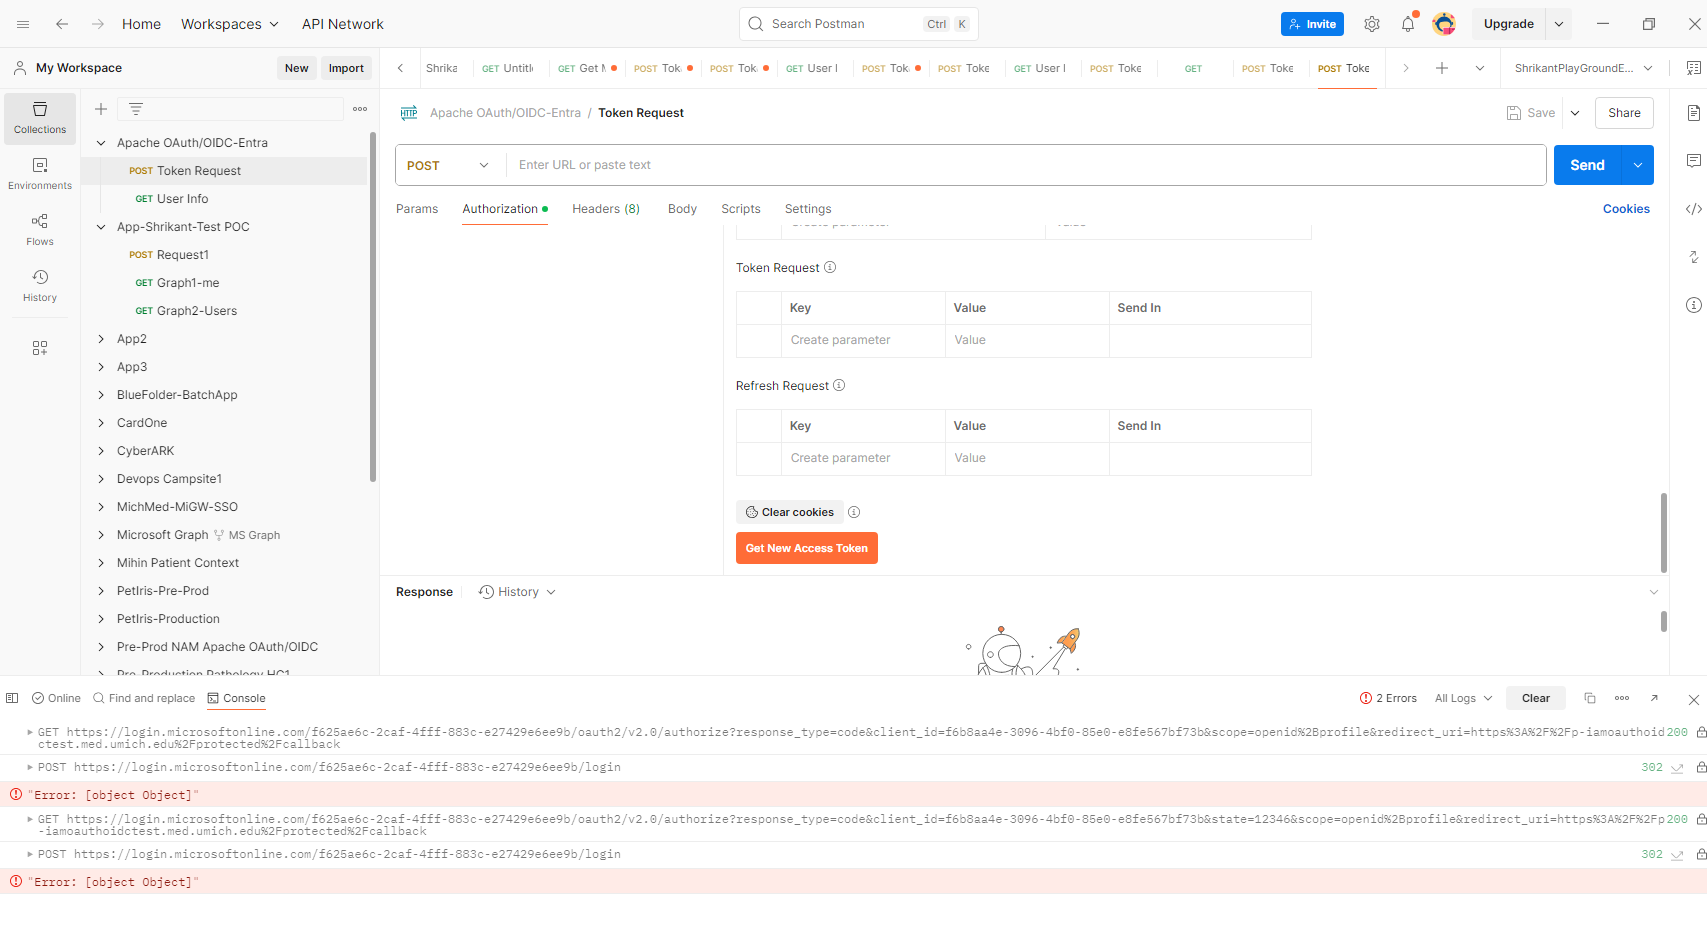Image resolution: width=1707 pixels, height=931 pixels.
Task: Open the configure workspace sidebar icon
Action: click(x=40, y=348)
